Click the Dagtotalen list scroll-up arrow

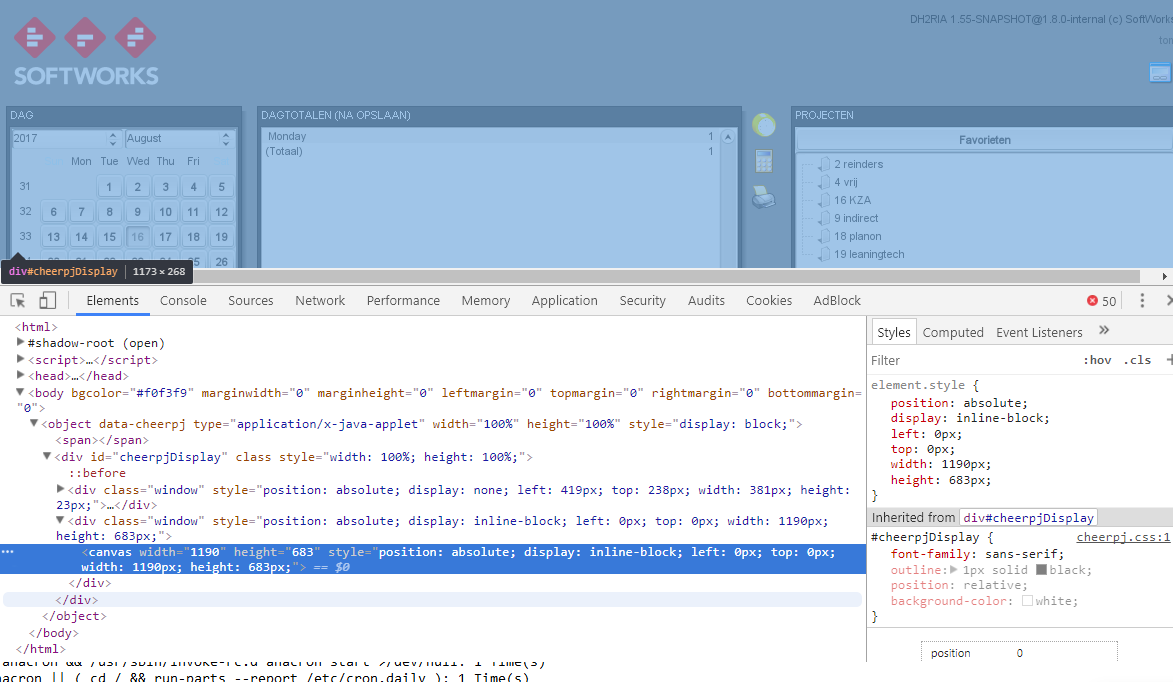pos(727,138)
